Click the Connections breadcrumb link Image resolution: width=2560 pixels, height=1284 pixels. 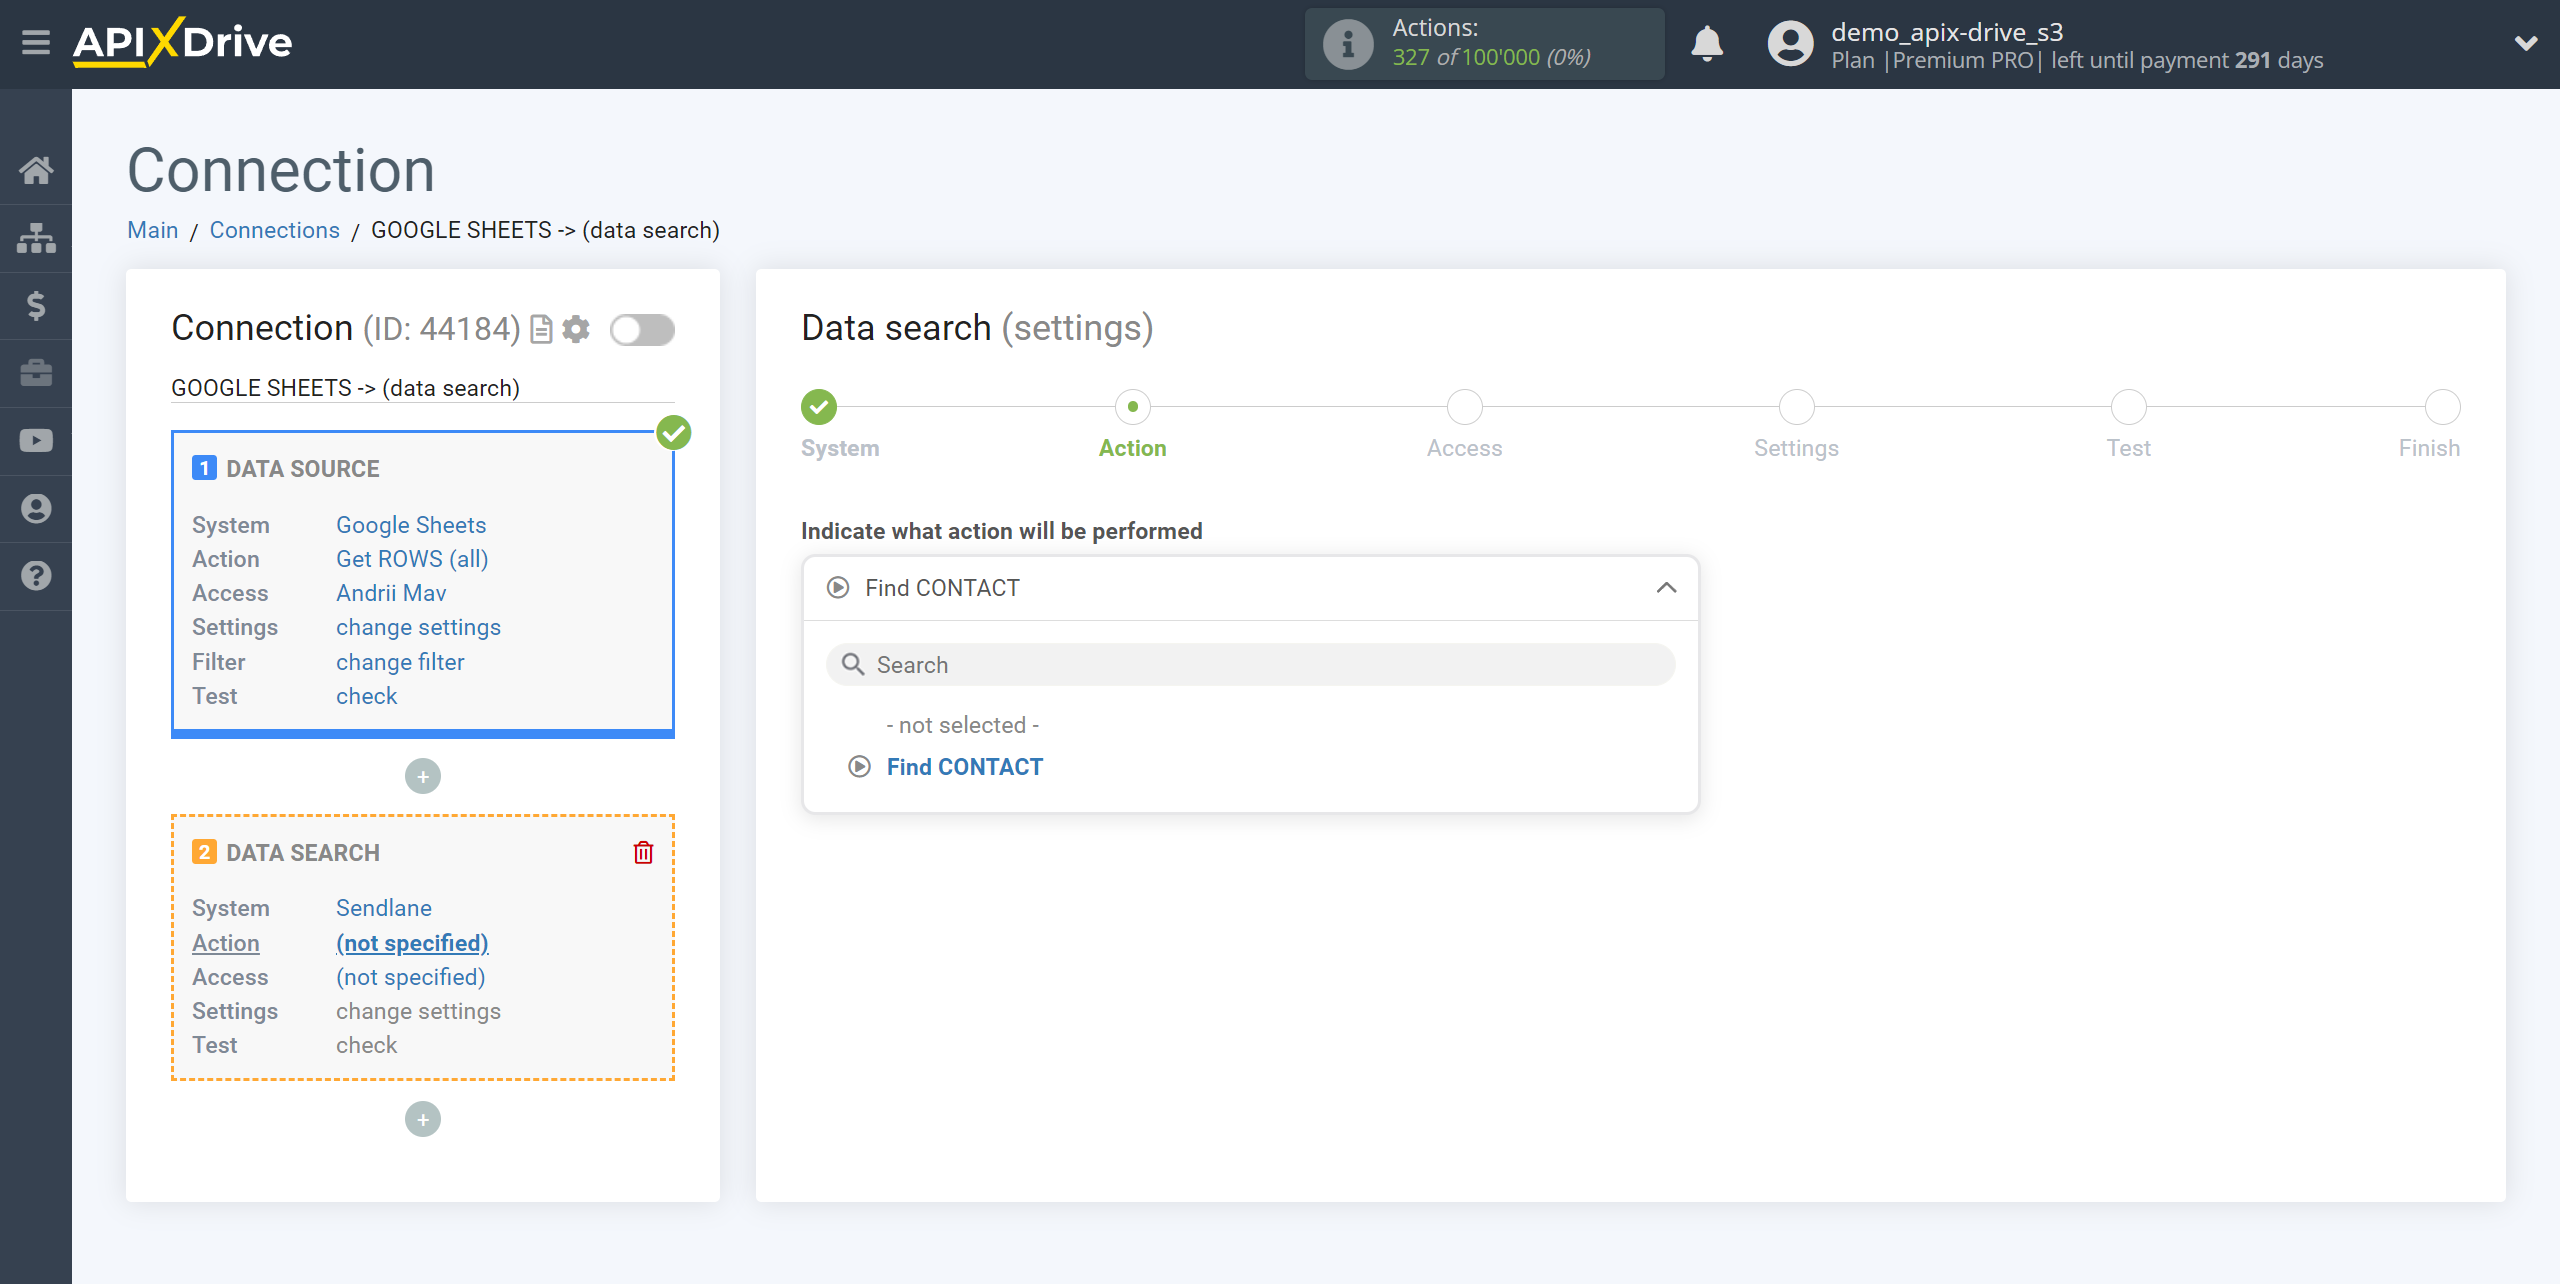coord(273,229)
